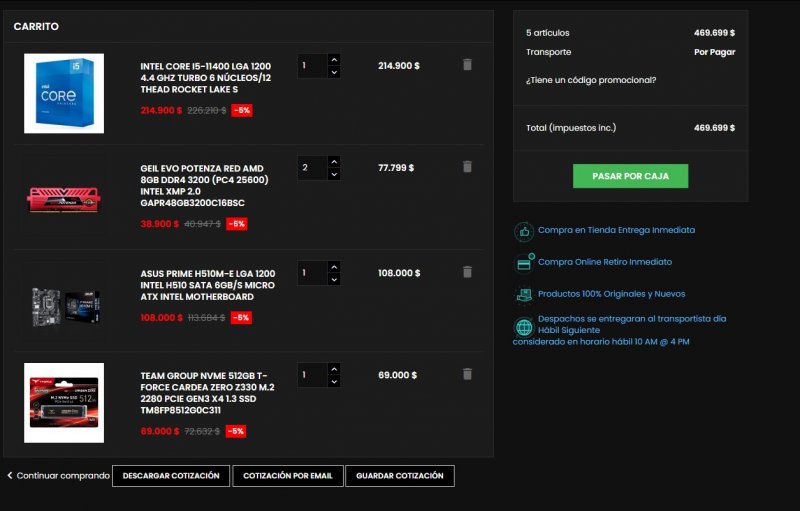Focus the ASUS motherboard quantity field
This screenshot has height=511, width=800.
tap(312, 273)
